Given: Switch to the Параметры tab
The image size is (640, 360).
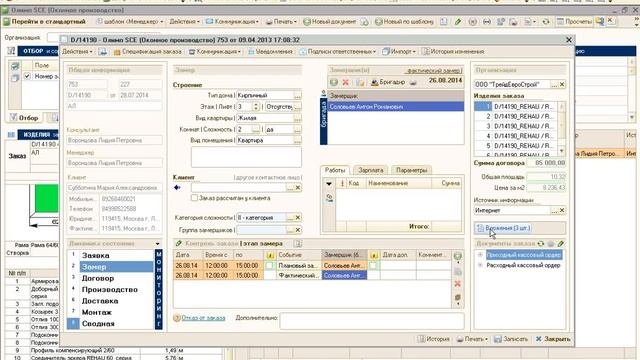Looking at the screenshot, I should [x=411, y=170].
